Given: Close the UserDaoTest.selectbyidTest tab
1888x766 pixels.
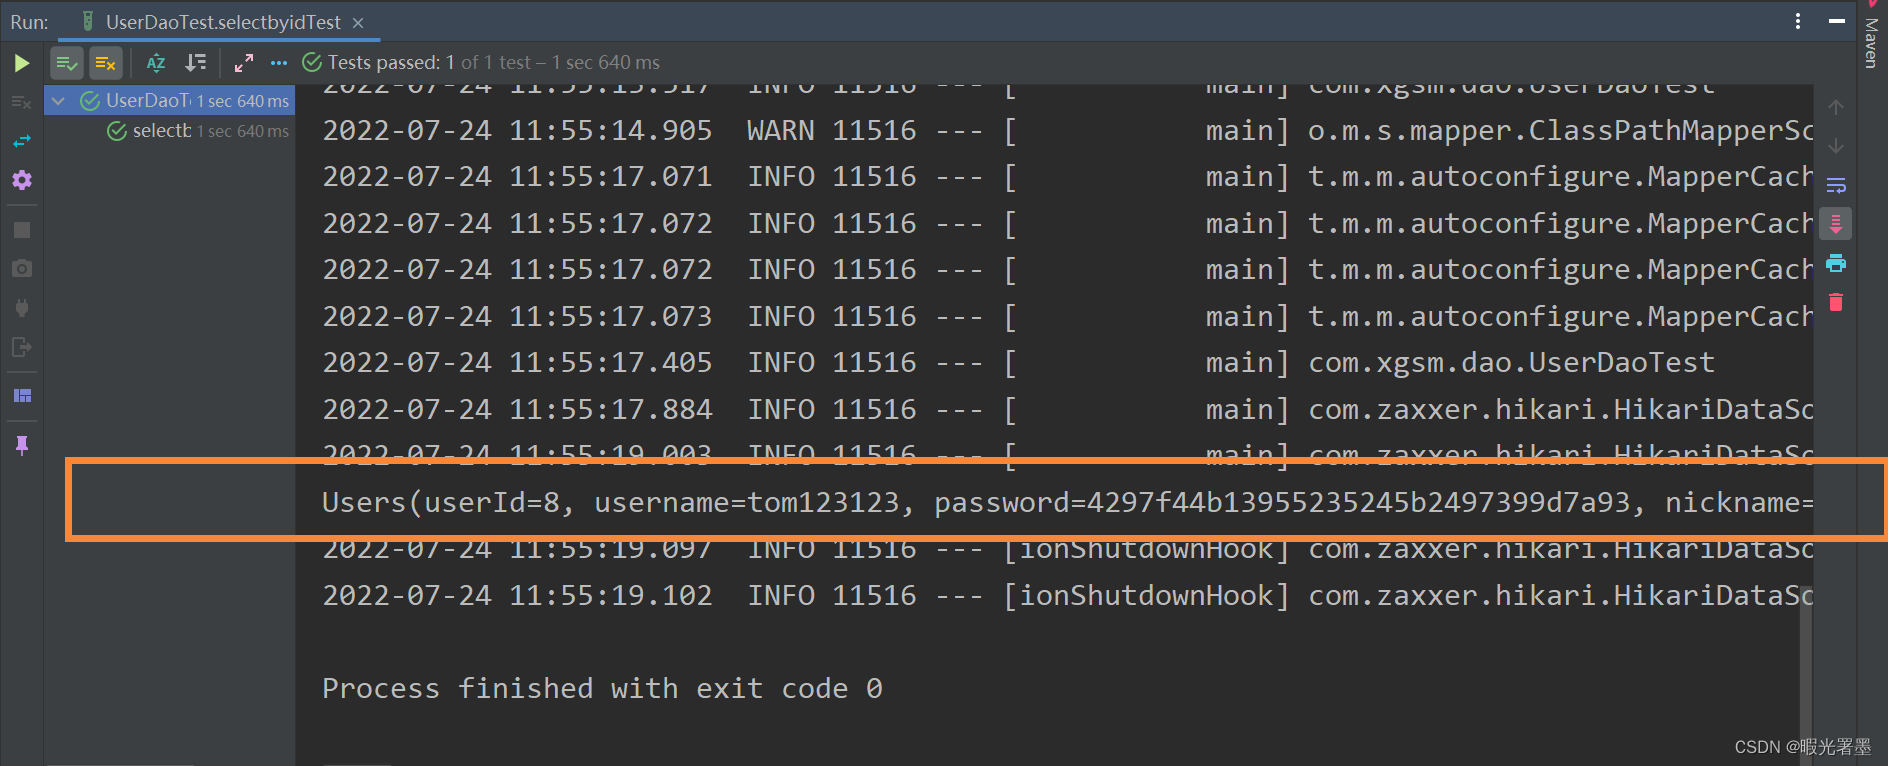Looking at the screenshot, I should [x=358, y=22].
